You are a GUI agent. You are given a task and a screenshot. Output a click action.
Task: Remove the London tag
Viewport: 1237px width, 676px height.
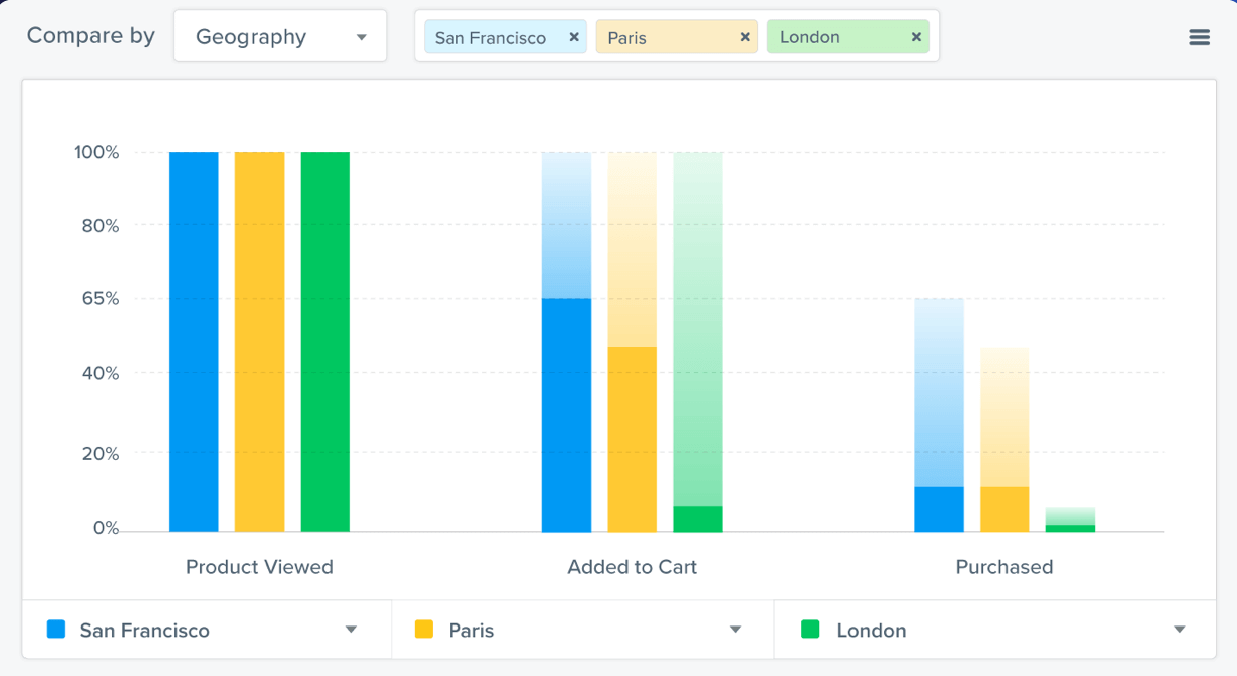tap(916, 37)
